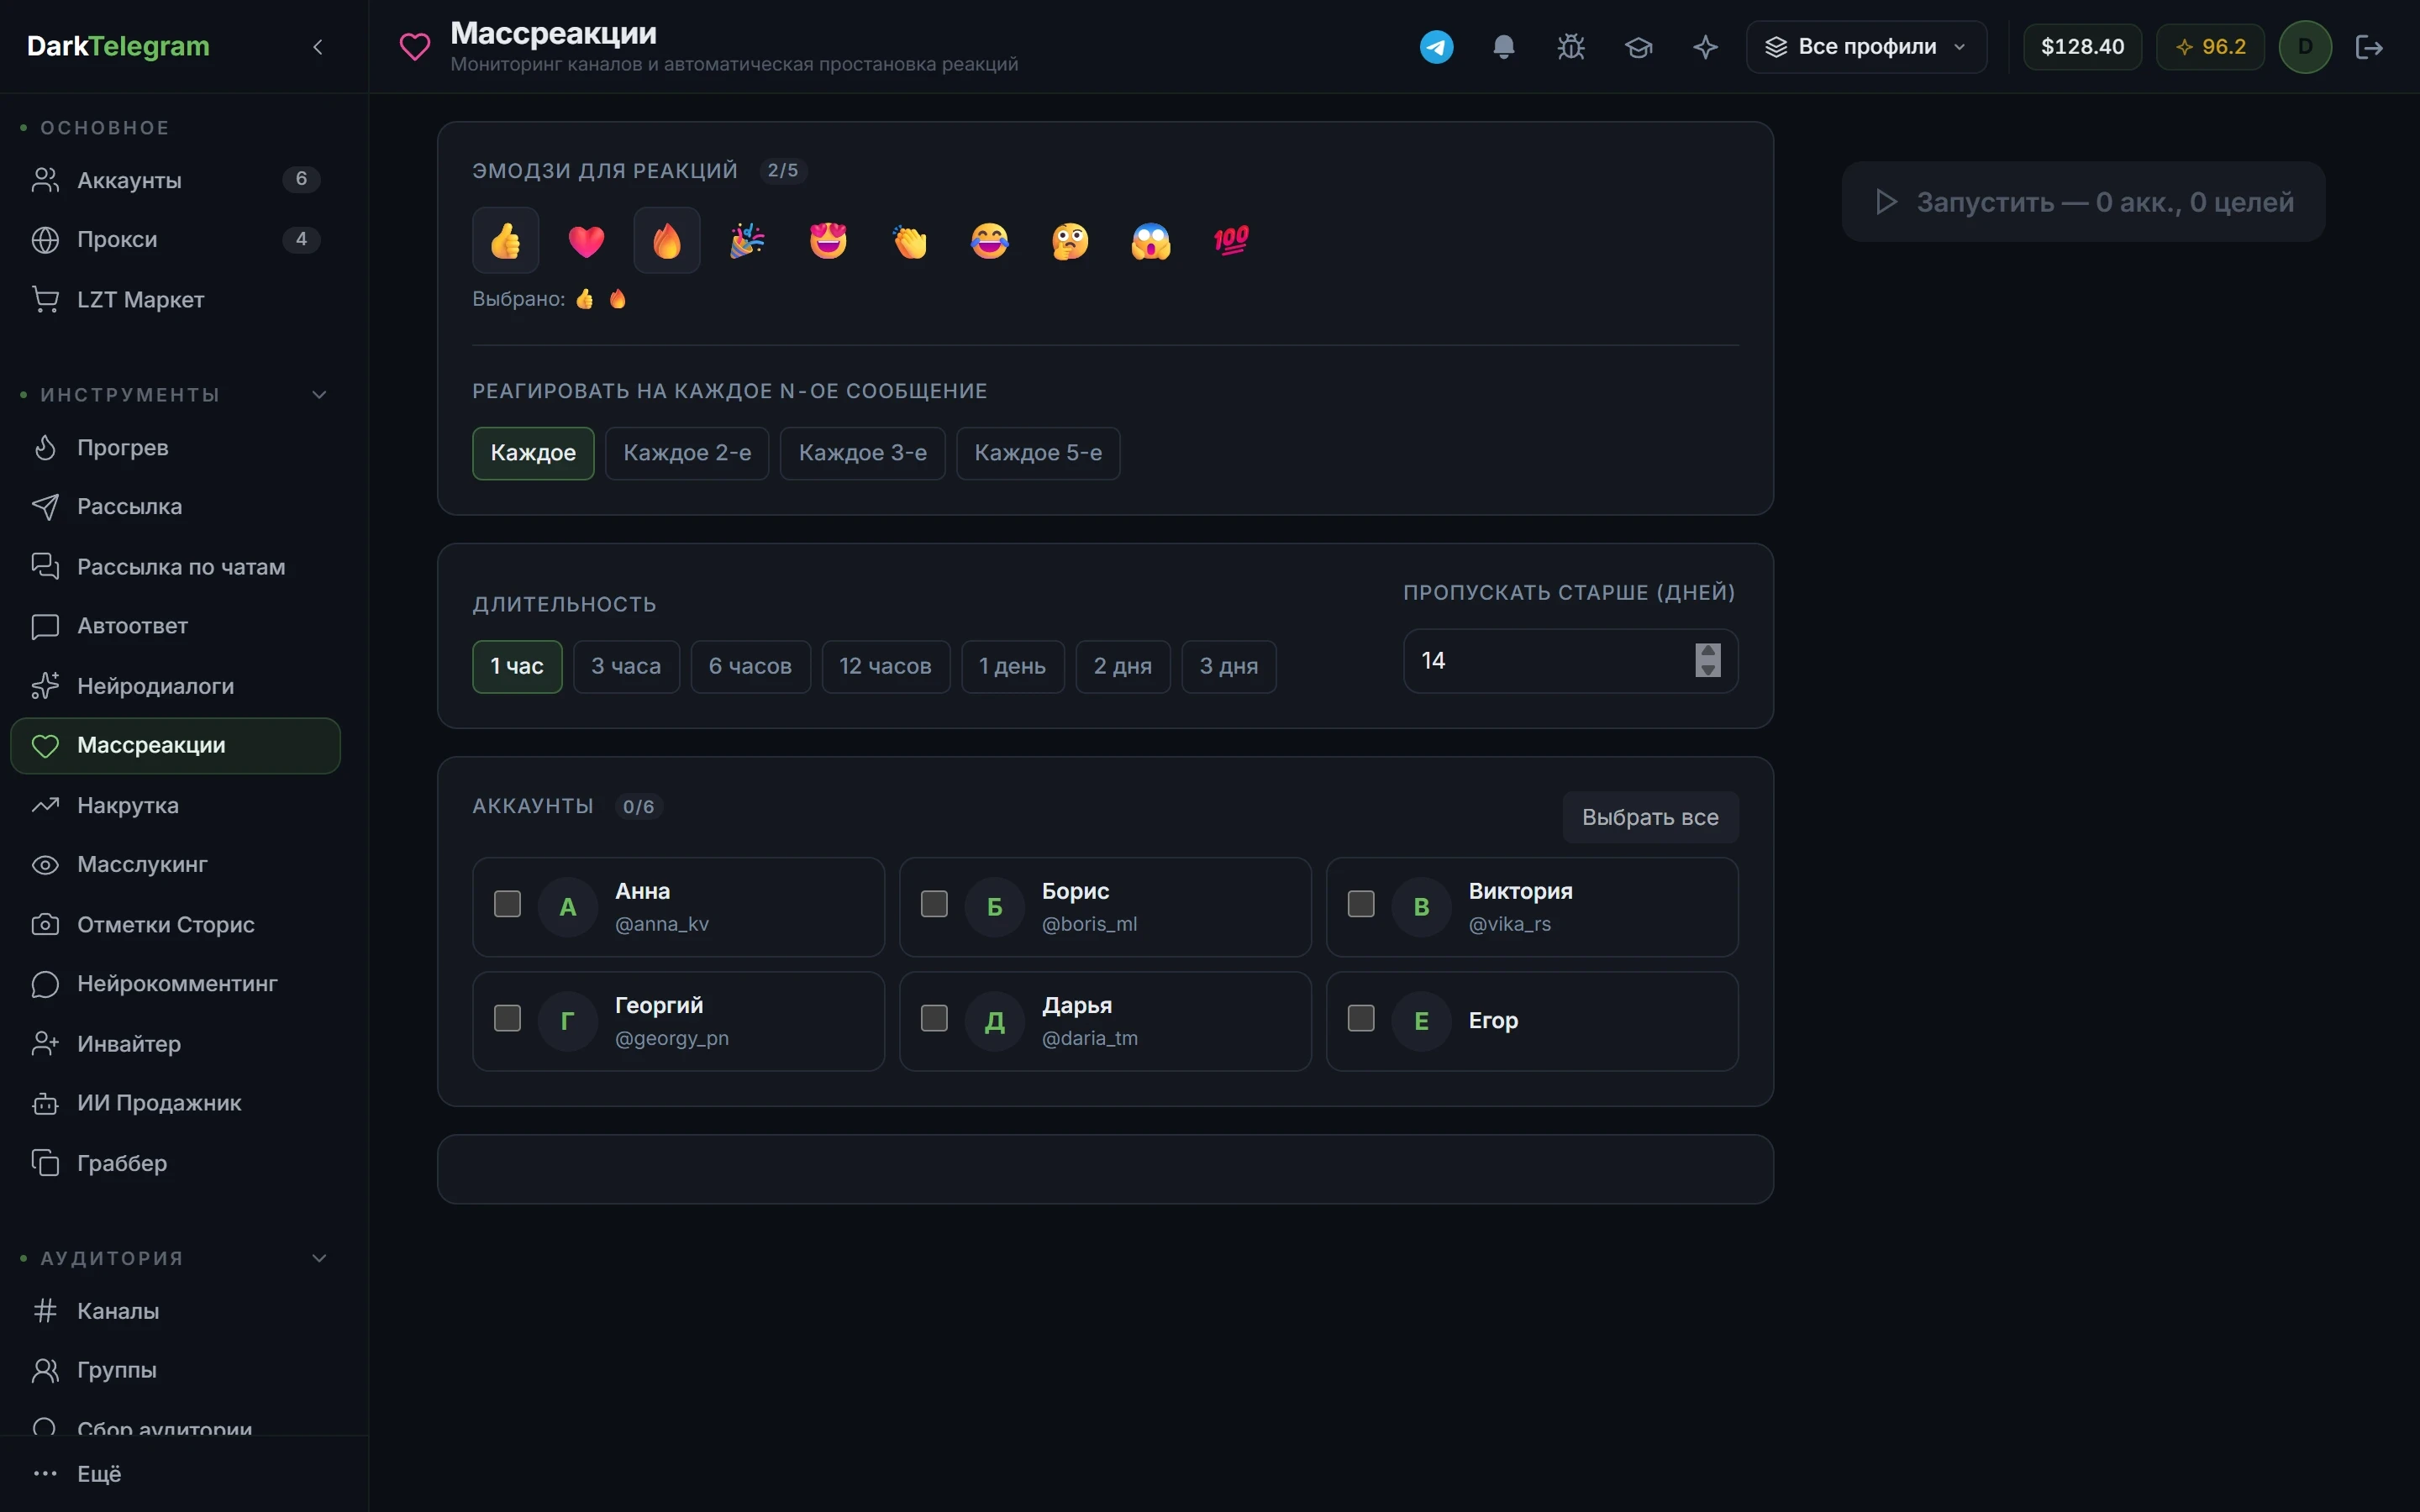The height and width of the screenshot is (1512, 2420).
Task: Toggle the thumbs-up reaction emoji
Action: (505, 240)
